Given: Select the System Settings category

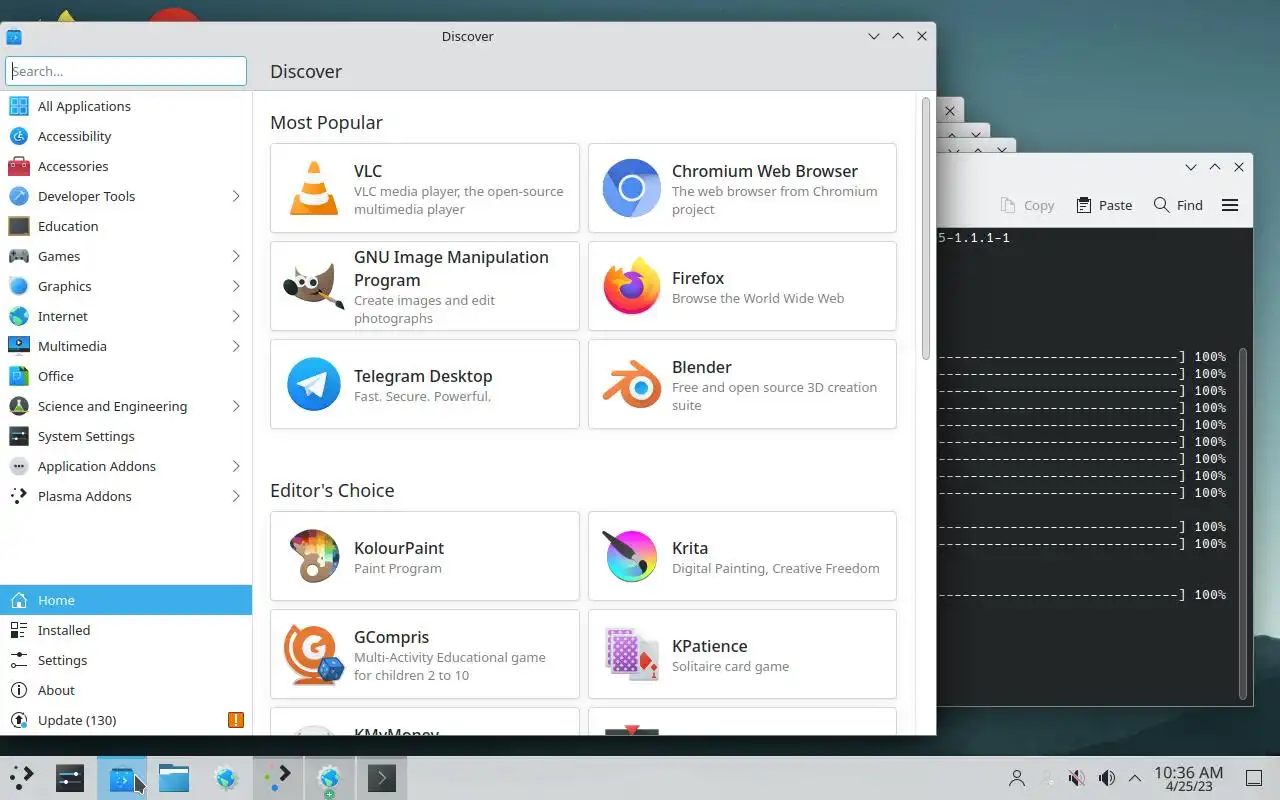Looking at the screenshot, I should click(x=126, y=436).
